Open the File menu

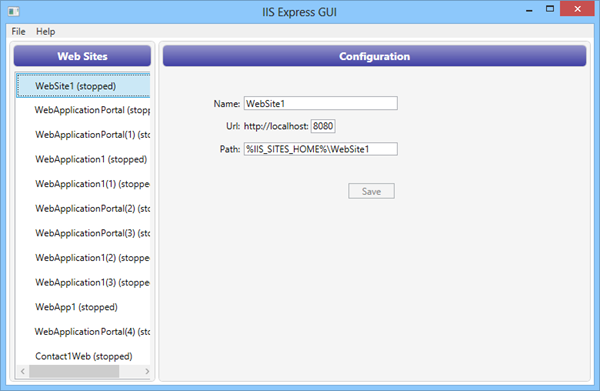pyautogui.click(x=18, y=31)
